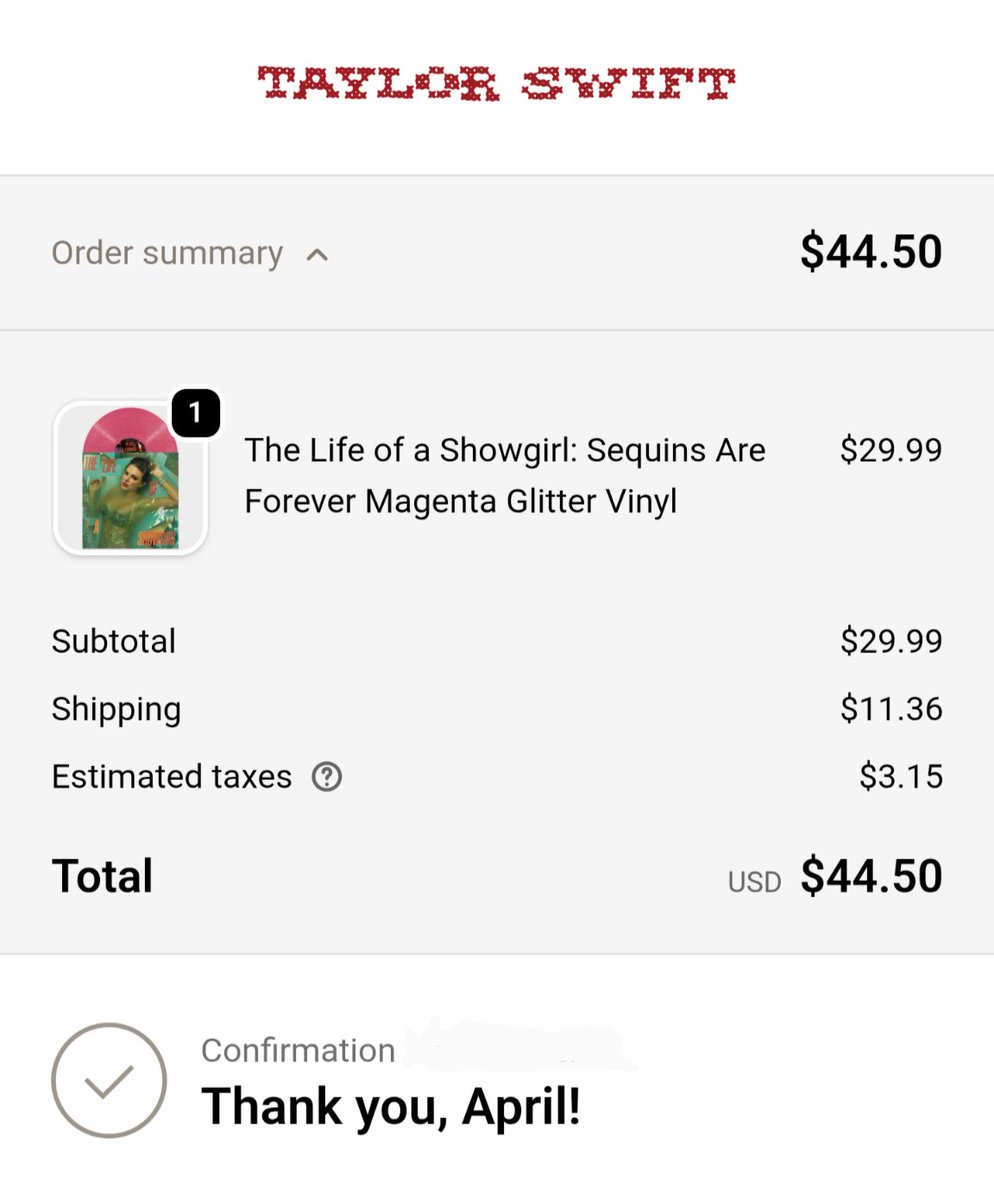Select the Showgirl Magenta Glitter Vinyl title
Image resolution: width=994 pixels, height=1200 pixels.
point(505,475)
